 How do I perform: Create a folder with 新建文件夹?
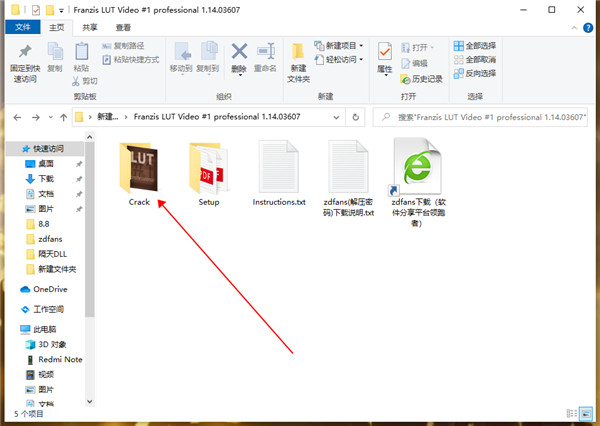click(x=298, y=63)
